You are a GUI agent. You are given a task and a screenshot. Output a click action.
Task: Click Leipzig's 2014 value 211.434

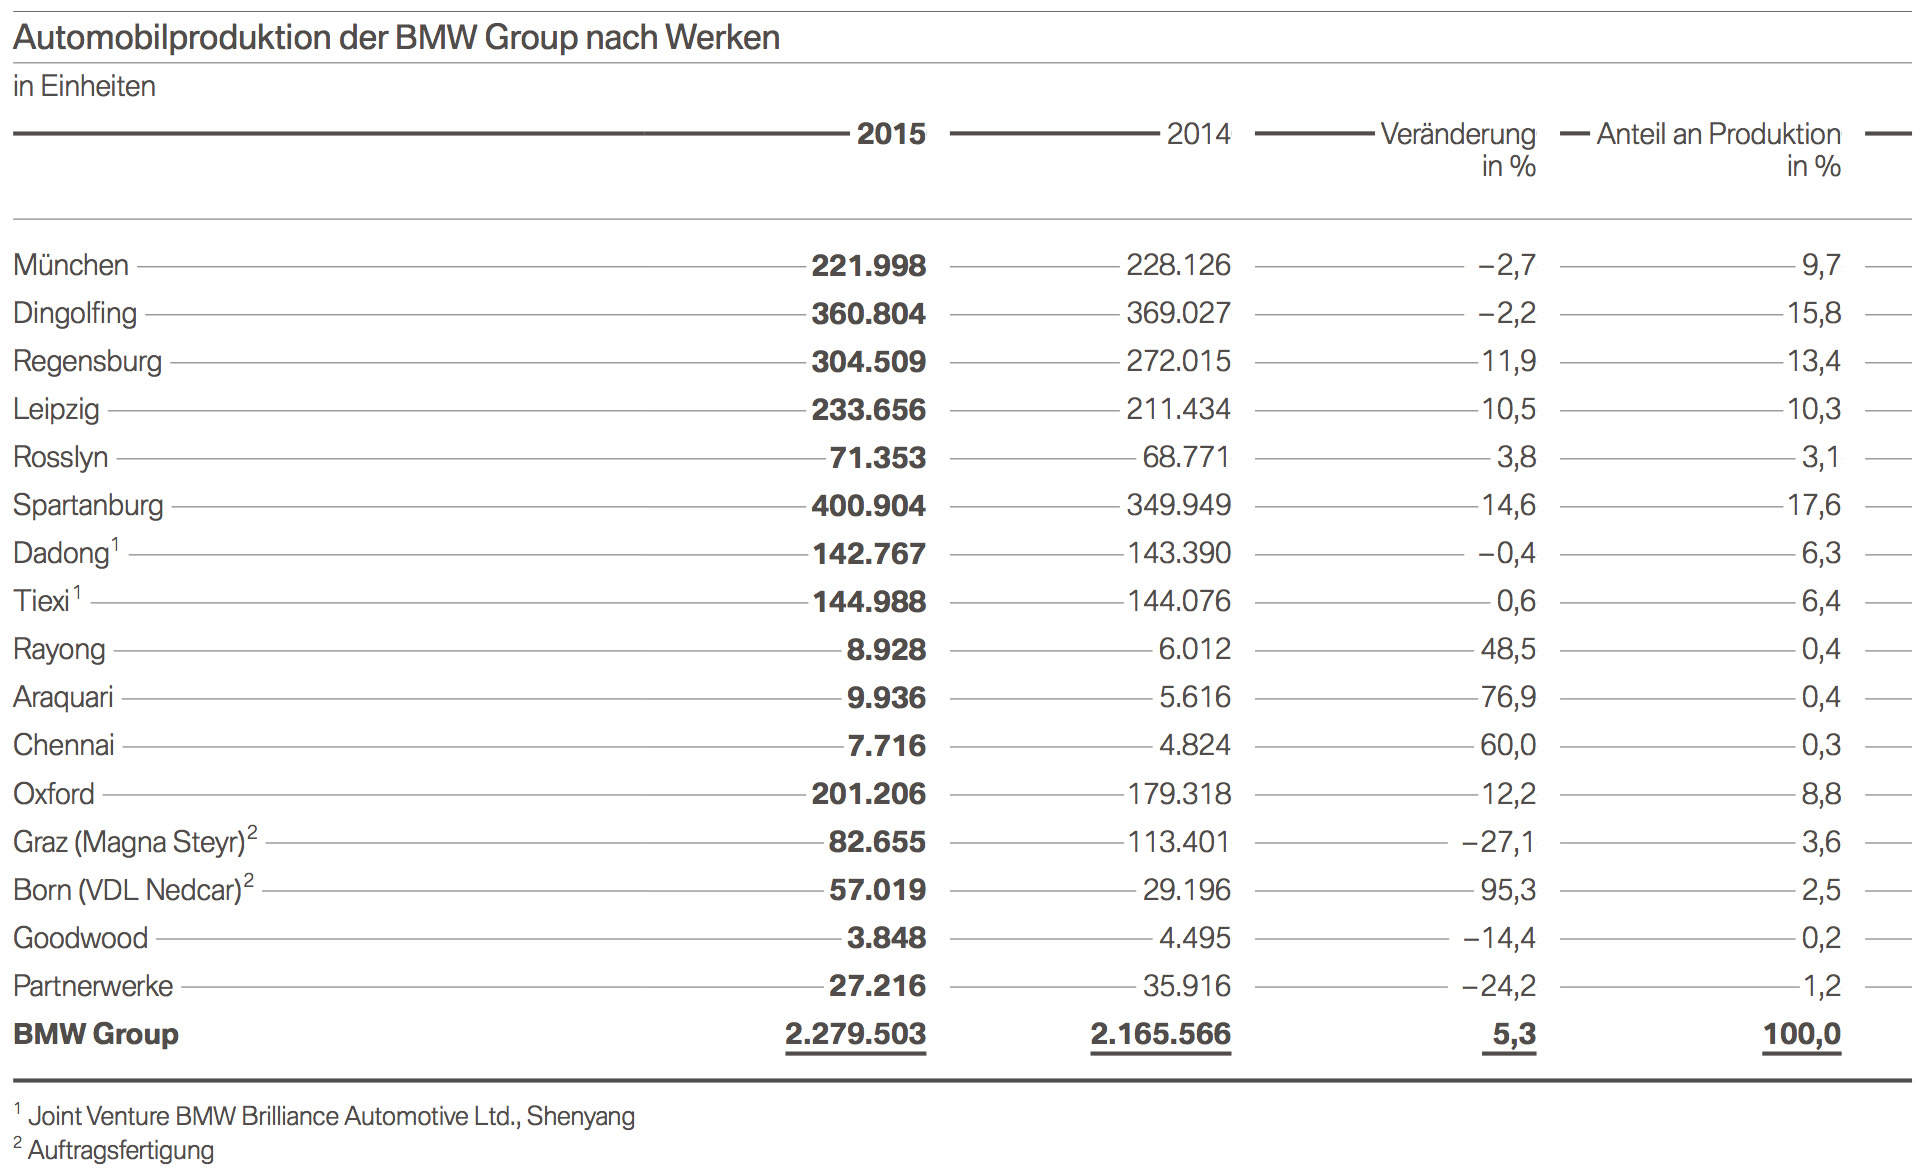[x=1178, y=409]
